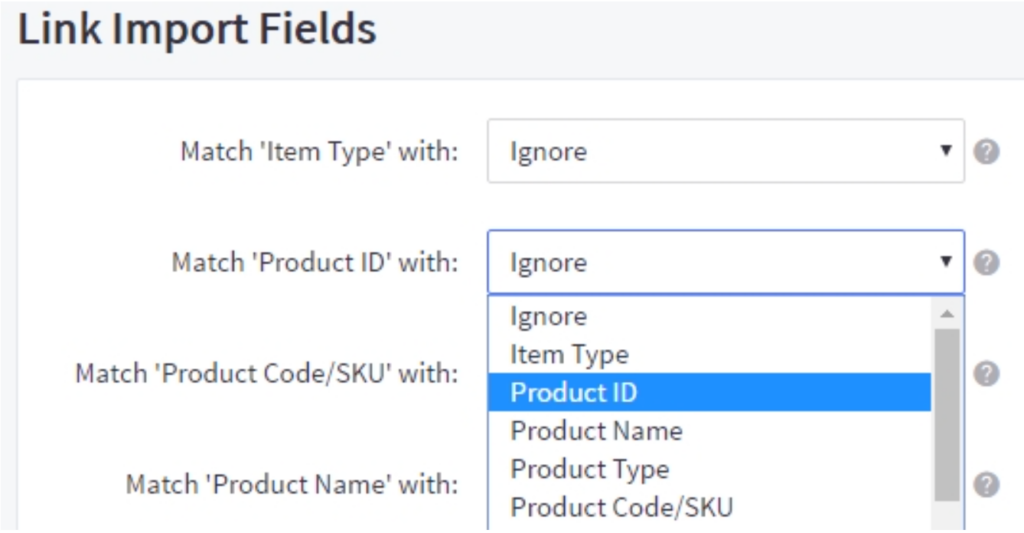Click the 'Link Import Fields' heading
1024x533 pixels.
point(197,30)
